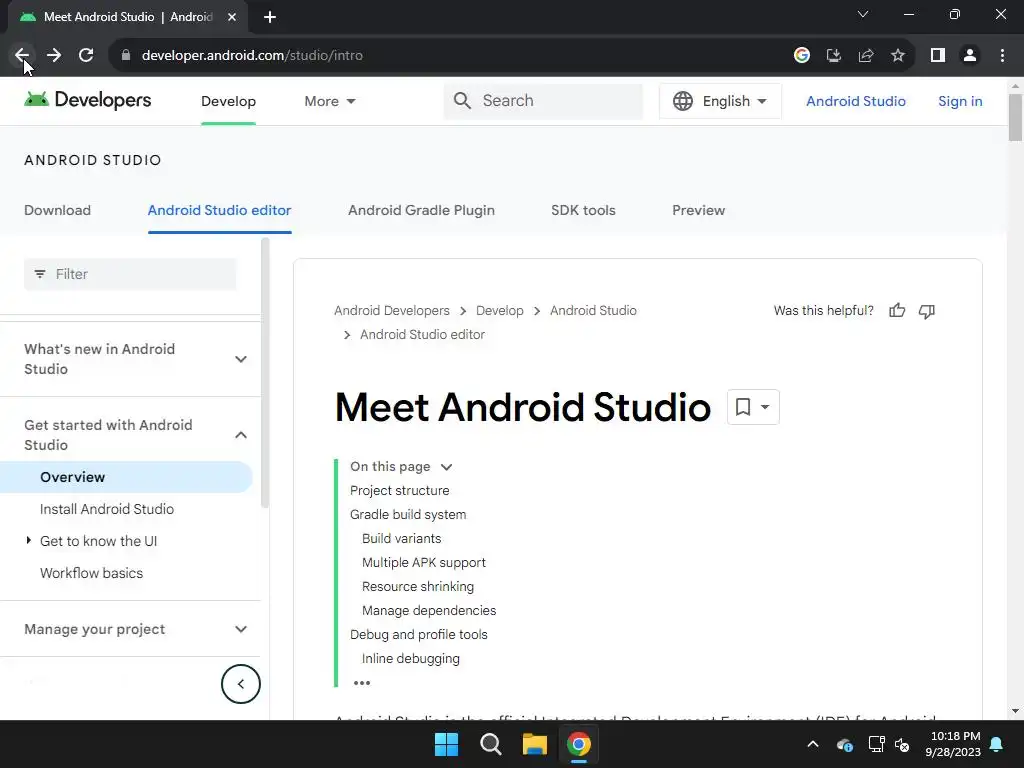Open the bookmark dropdown next to page title
This screenshot has height=768, width=1024.
753,407
